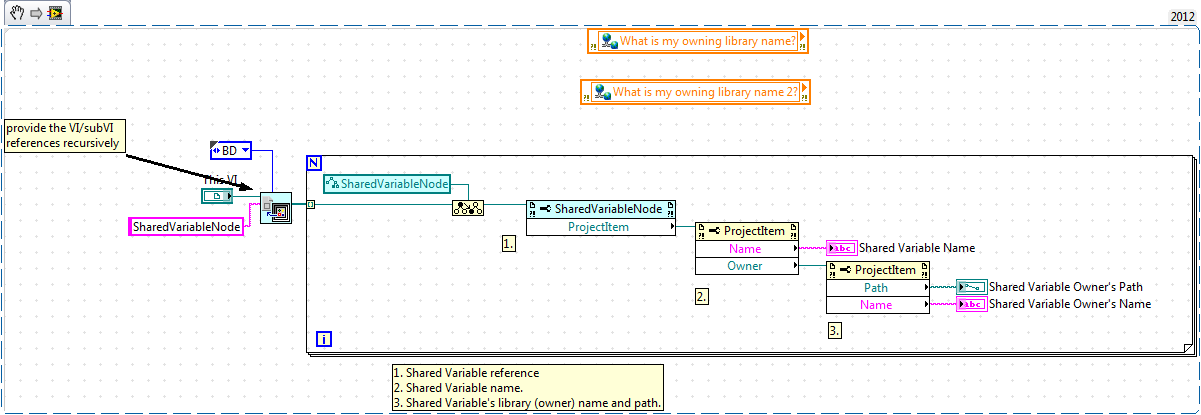Select the yellow numbered legend comment box
The height and width of the screenshot is (415, 1201).
[526, 387]
